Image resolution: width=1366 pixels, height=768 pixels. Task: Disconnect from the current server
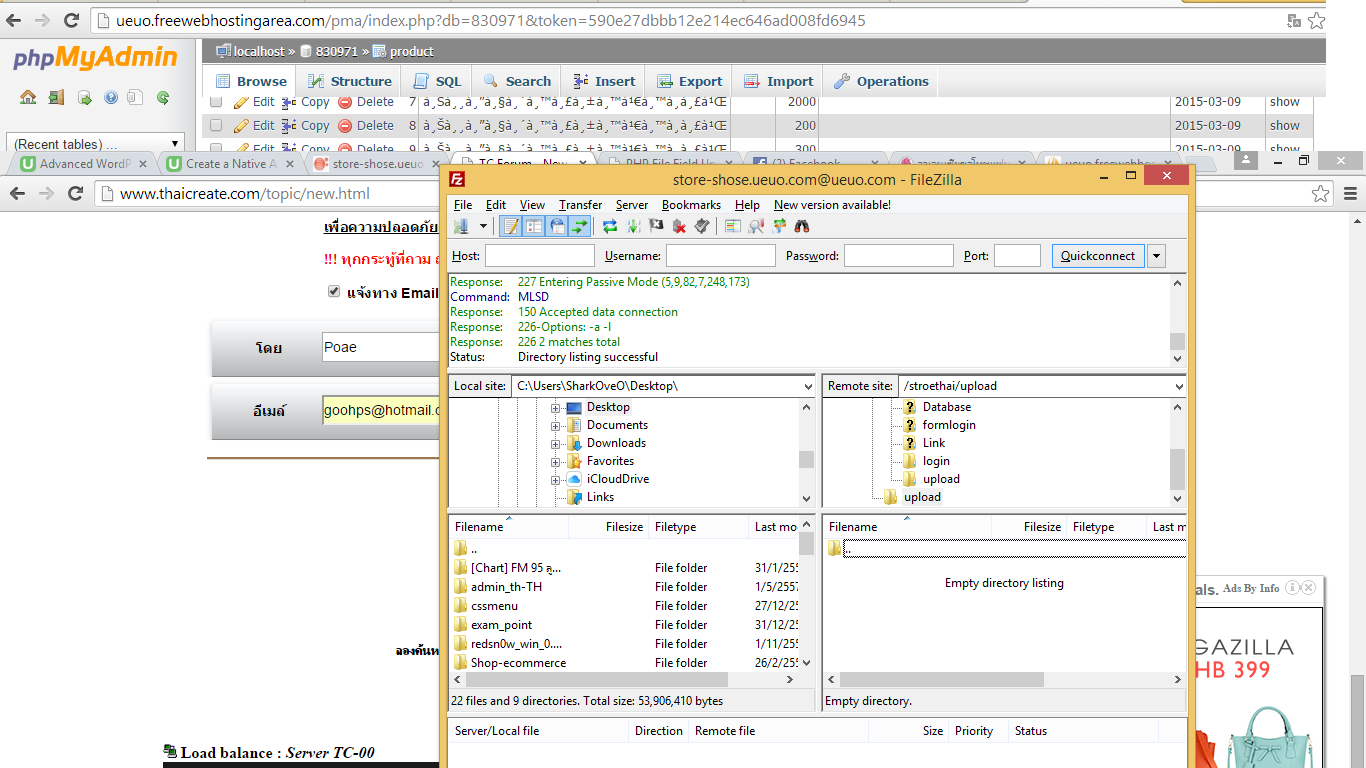tap(679, 227)
